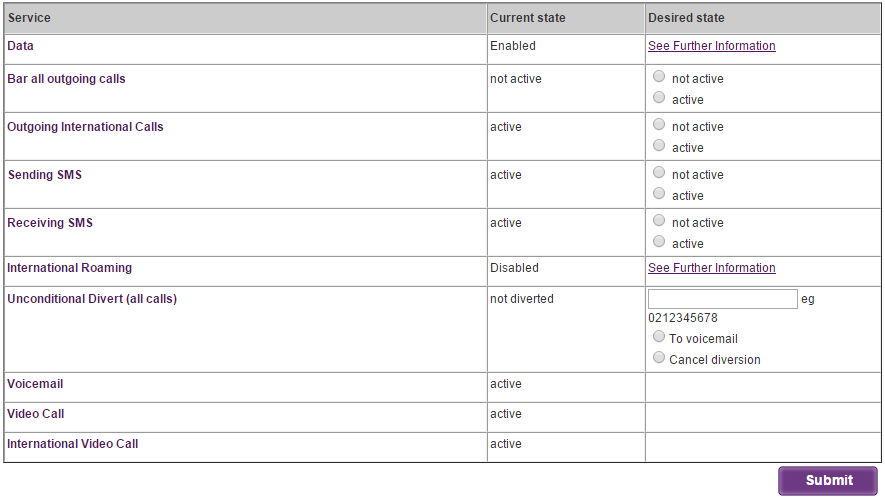The width and height of the screenshot is (885, 501).
Task: Focus the Unconditional Divert number field
Action: [722, 299]
